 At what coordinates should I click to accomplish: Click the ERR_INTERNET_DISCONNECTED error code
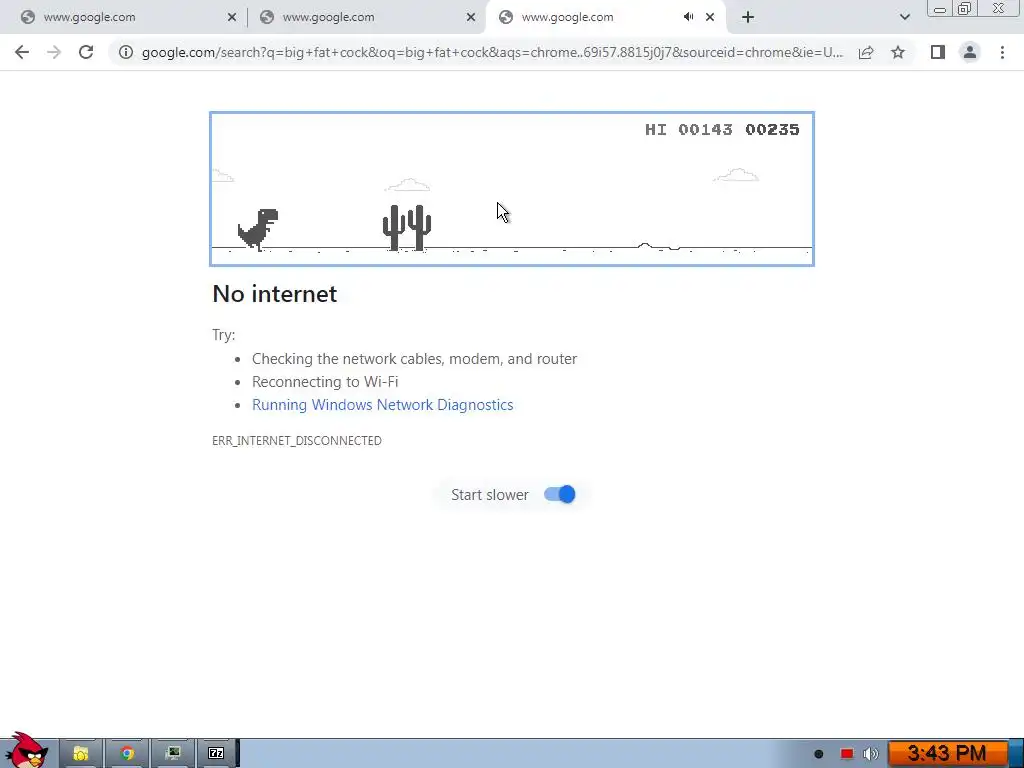click(296, 441)
